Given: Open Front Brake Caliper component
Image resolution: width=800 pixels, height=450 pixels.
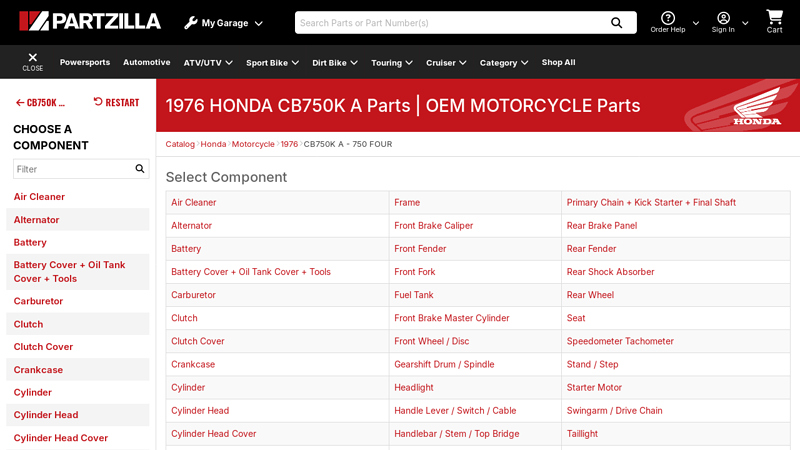Looking at the screenshot, I should 433,226.
